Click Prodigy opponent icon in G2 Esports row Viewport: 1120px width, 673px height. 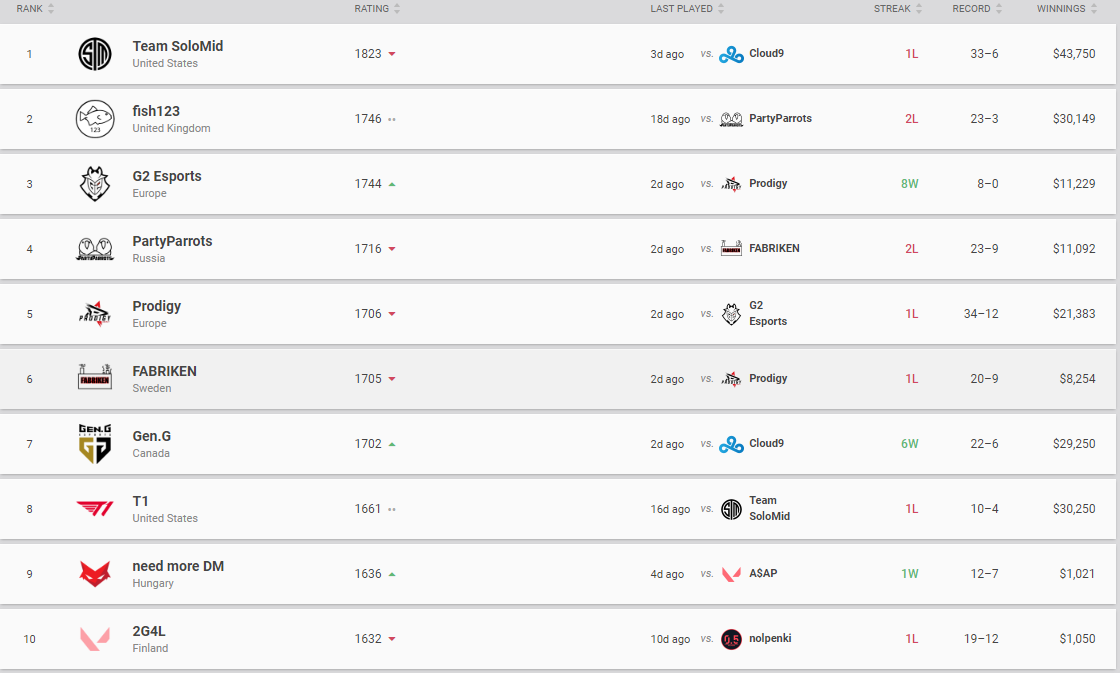click(731, 184)
